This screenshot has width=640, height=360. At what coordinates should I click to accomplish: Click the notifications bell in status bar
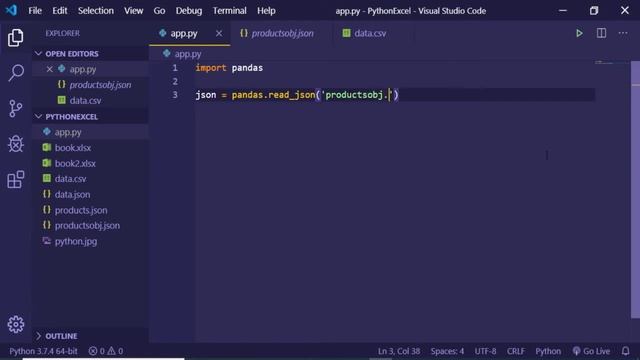[625, 351]
